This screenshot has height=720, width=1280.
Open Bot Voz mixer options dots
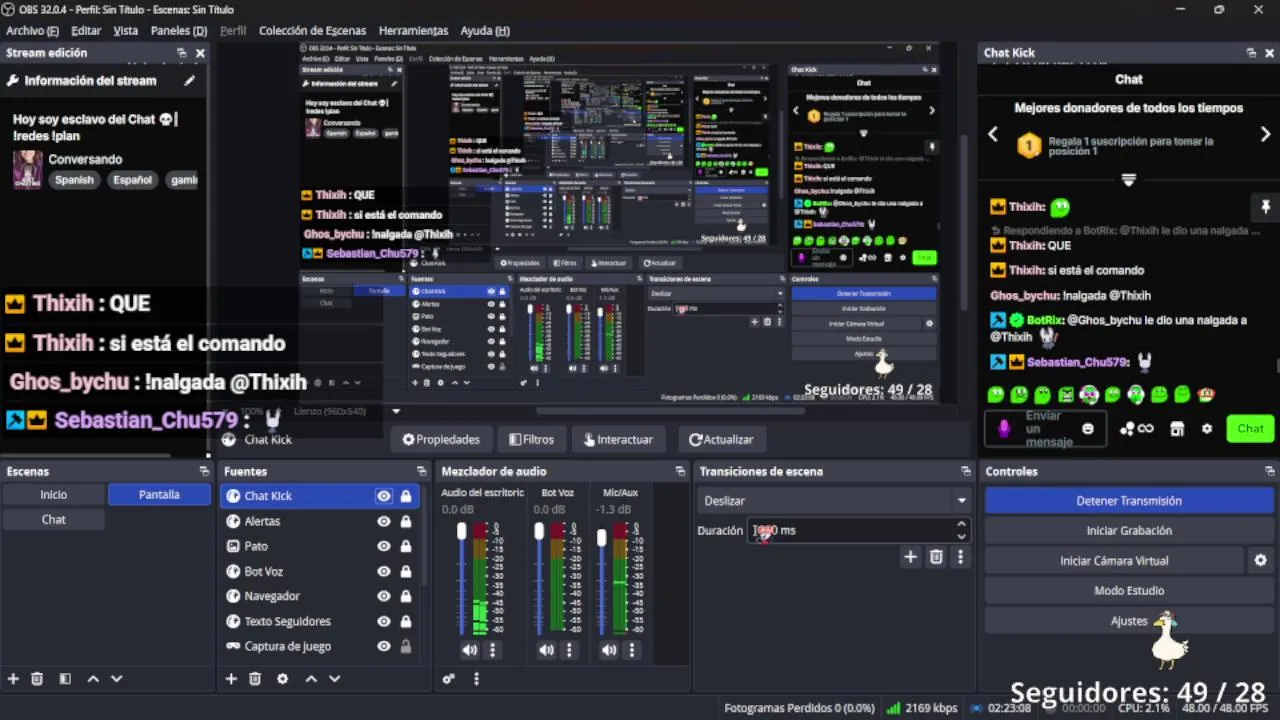tap(569, 650)
